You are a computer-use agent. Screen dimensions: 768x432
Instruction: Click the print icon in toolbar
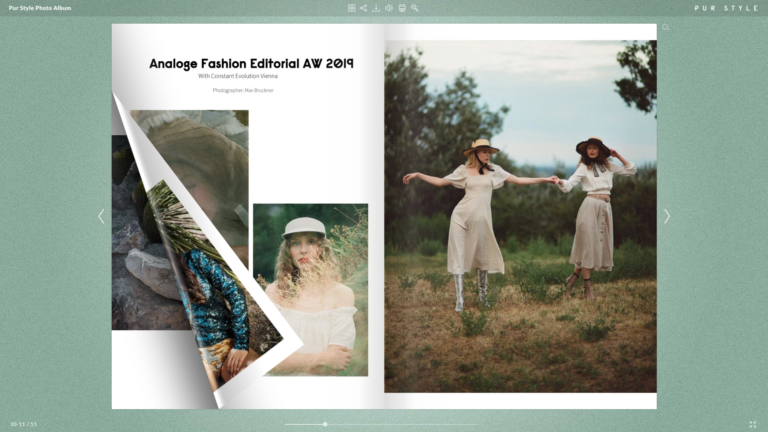pyautogui.click(x=402, y=8)
